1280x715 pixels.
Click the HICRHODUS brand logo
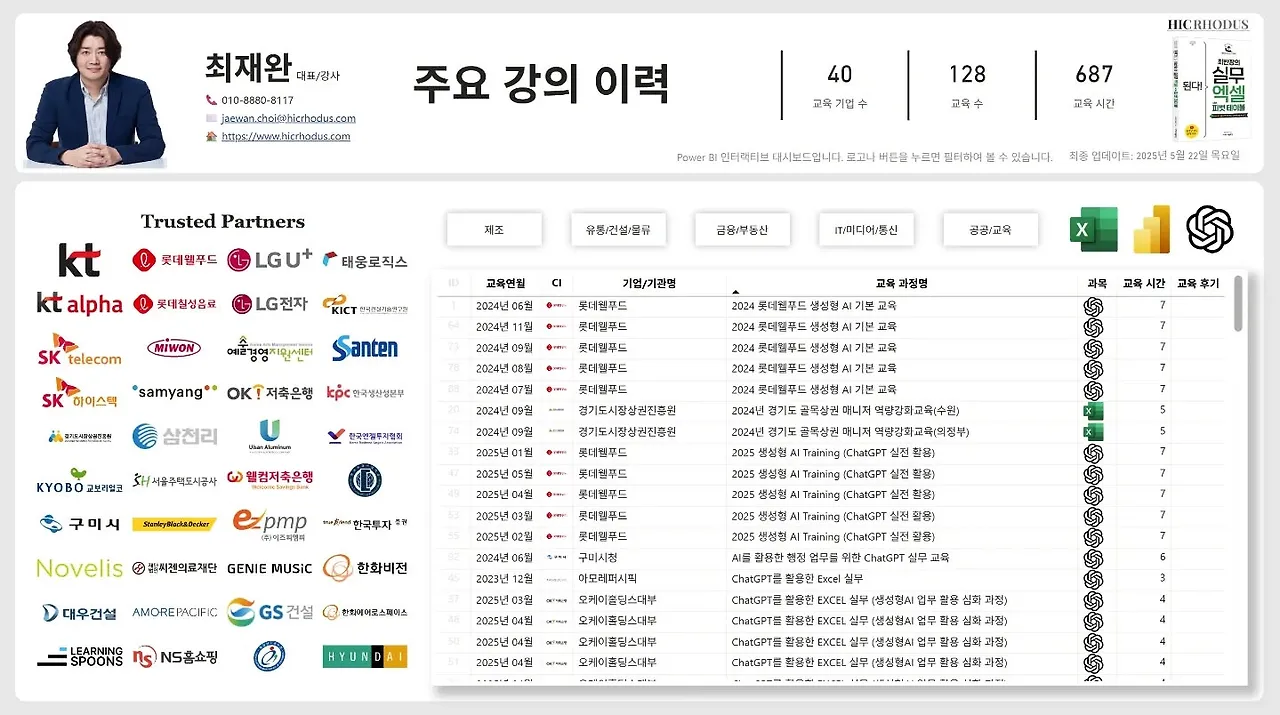(x=1208, y=25)
